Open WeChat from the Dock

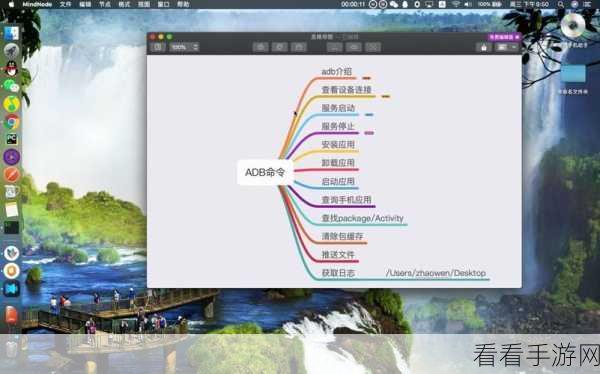coord(11,86)
